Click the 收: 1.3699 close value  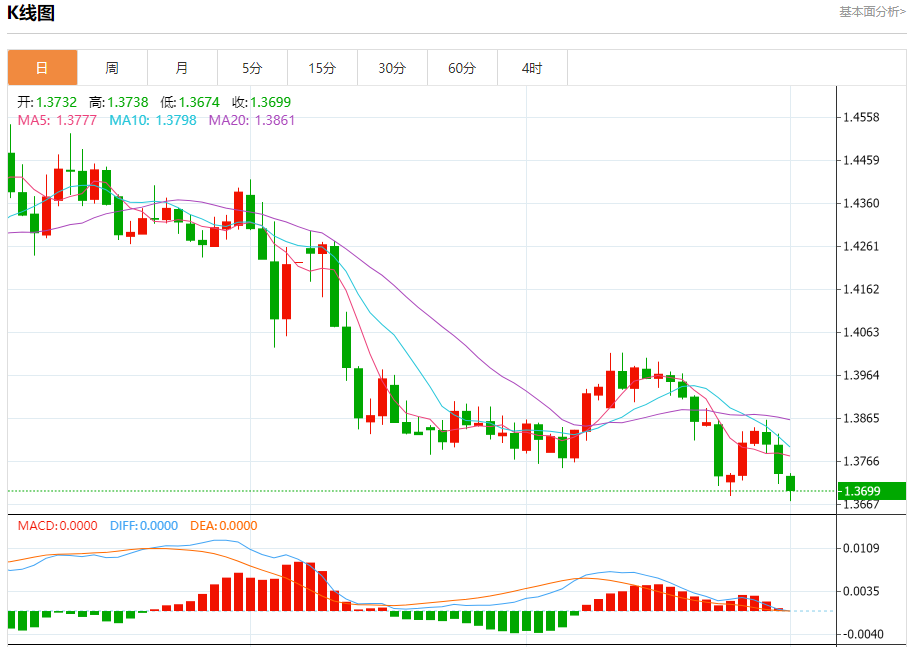[261, 102]
